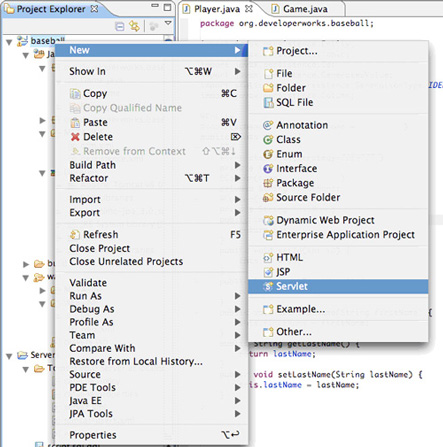Click the Source Folder icon
The image size is (443, 447).
click(268, 197)
